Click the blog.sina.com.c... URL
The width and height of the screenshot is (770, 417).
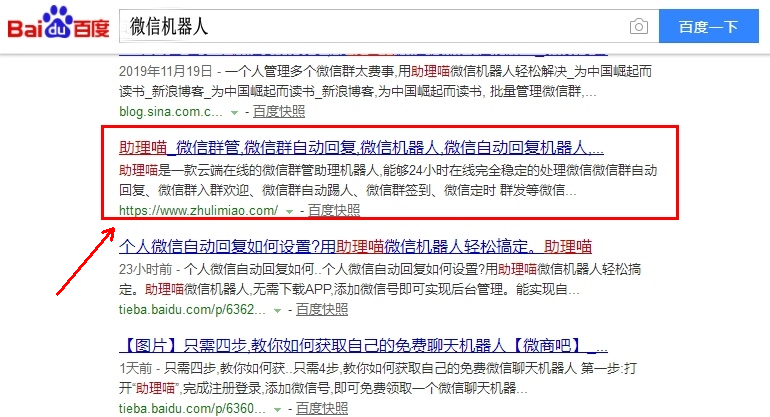point(171,113)
